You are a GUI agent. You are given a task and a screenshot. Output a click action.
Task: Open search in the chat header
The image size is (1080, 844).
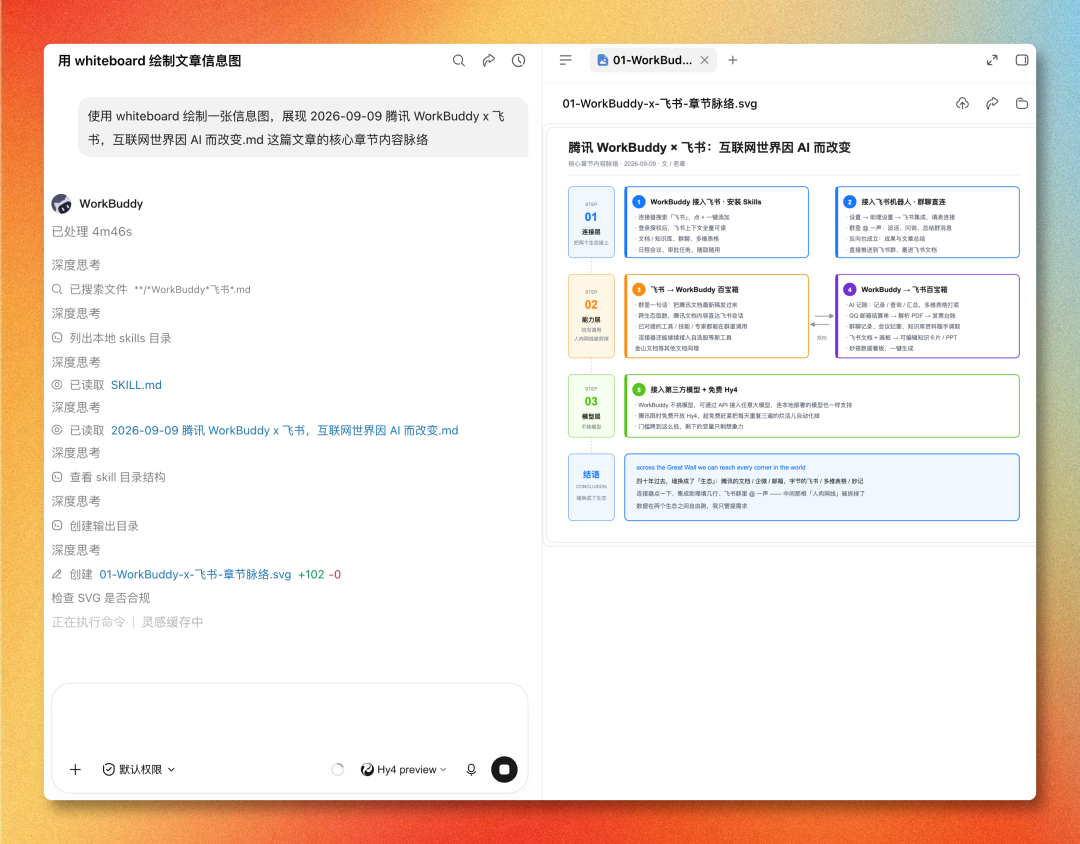pos(459,61)
